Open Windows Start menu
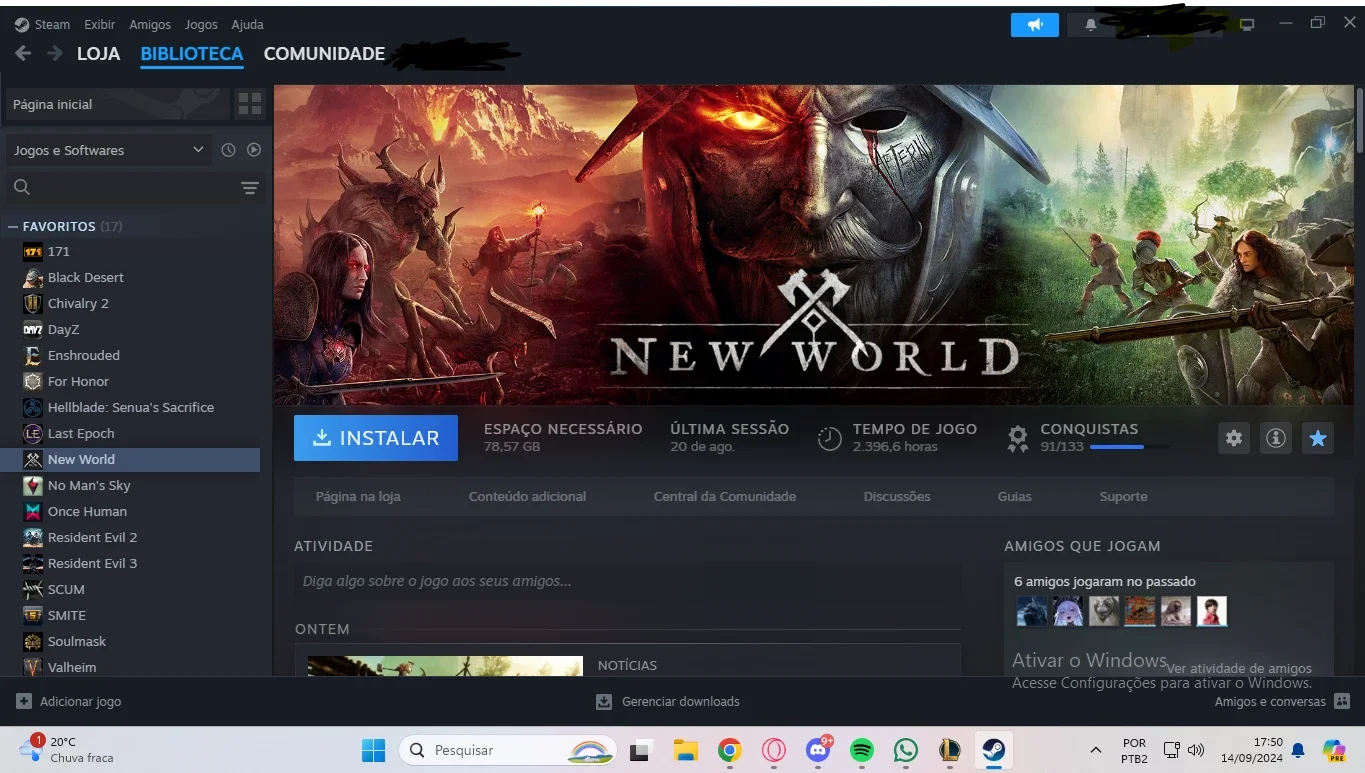This screenshot has width=1365, height=773. [373, 750]
